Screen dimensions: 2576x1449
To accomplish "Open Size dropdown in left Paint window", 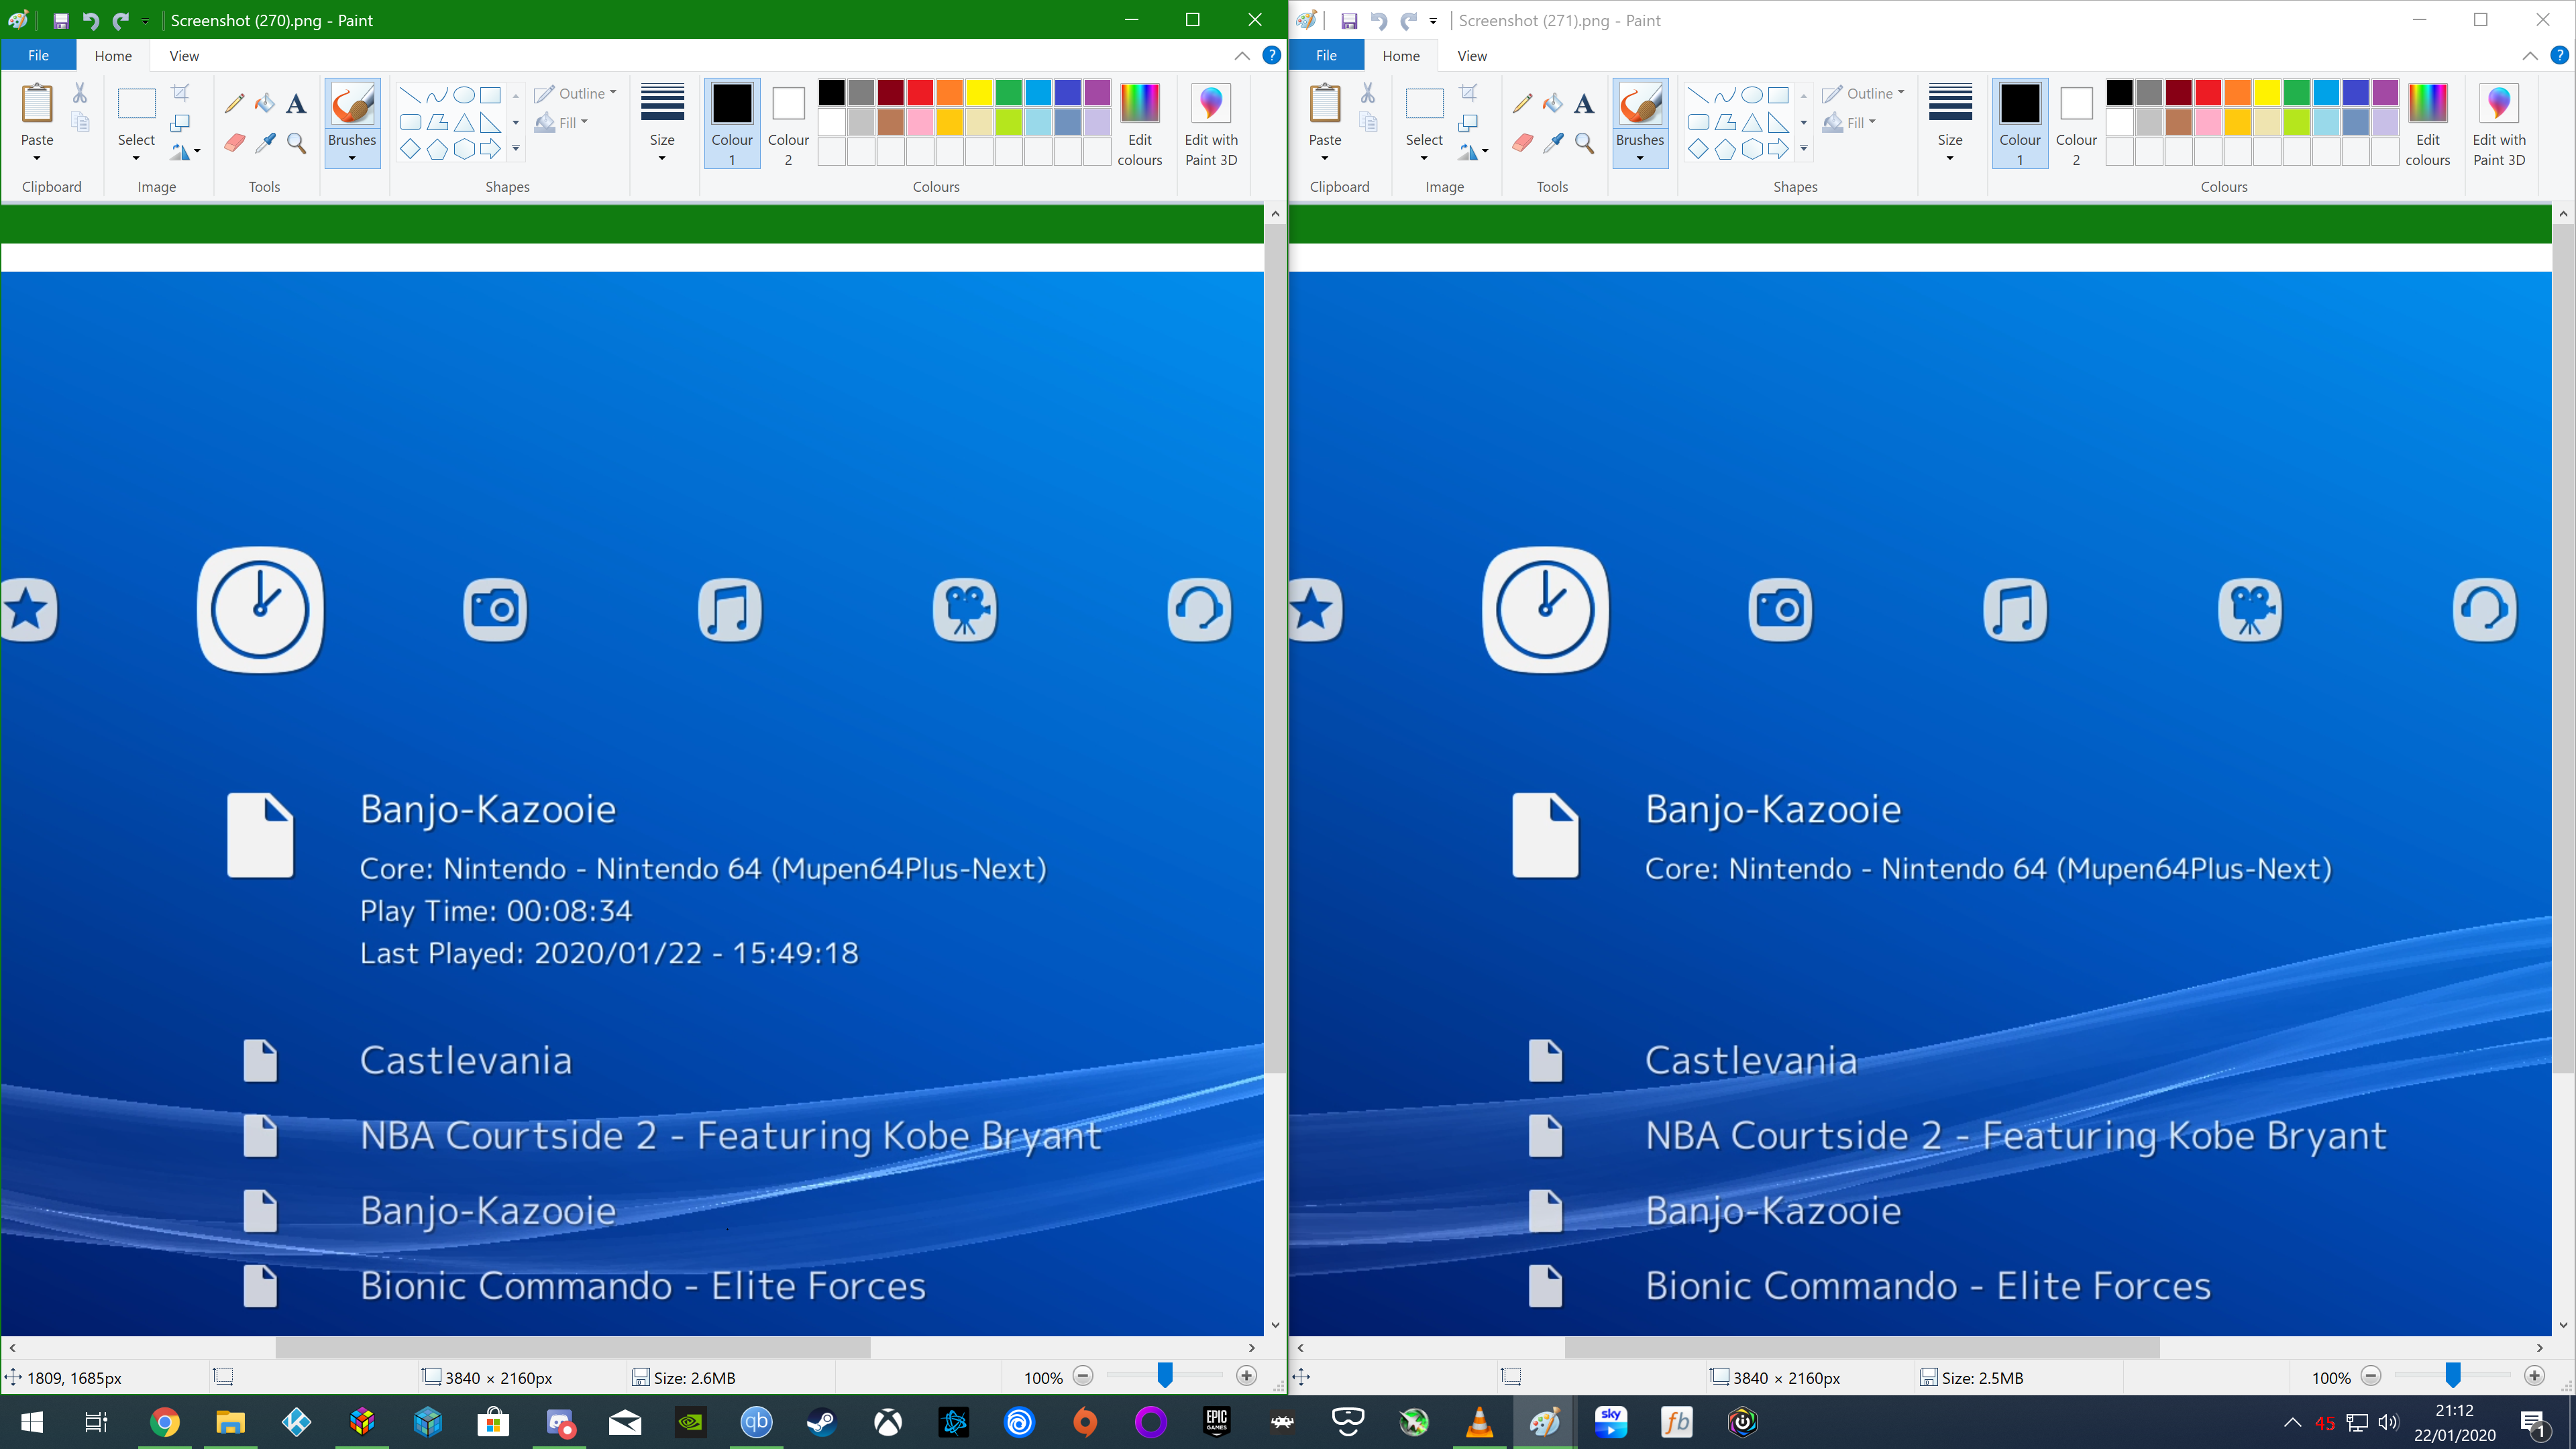I will [x=662, y=124].
